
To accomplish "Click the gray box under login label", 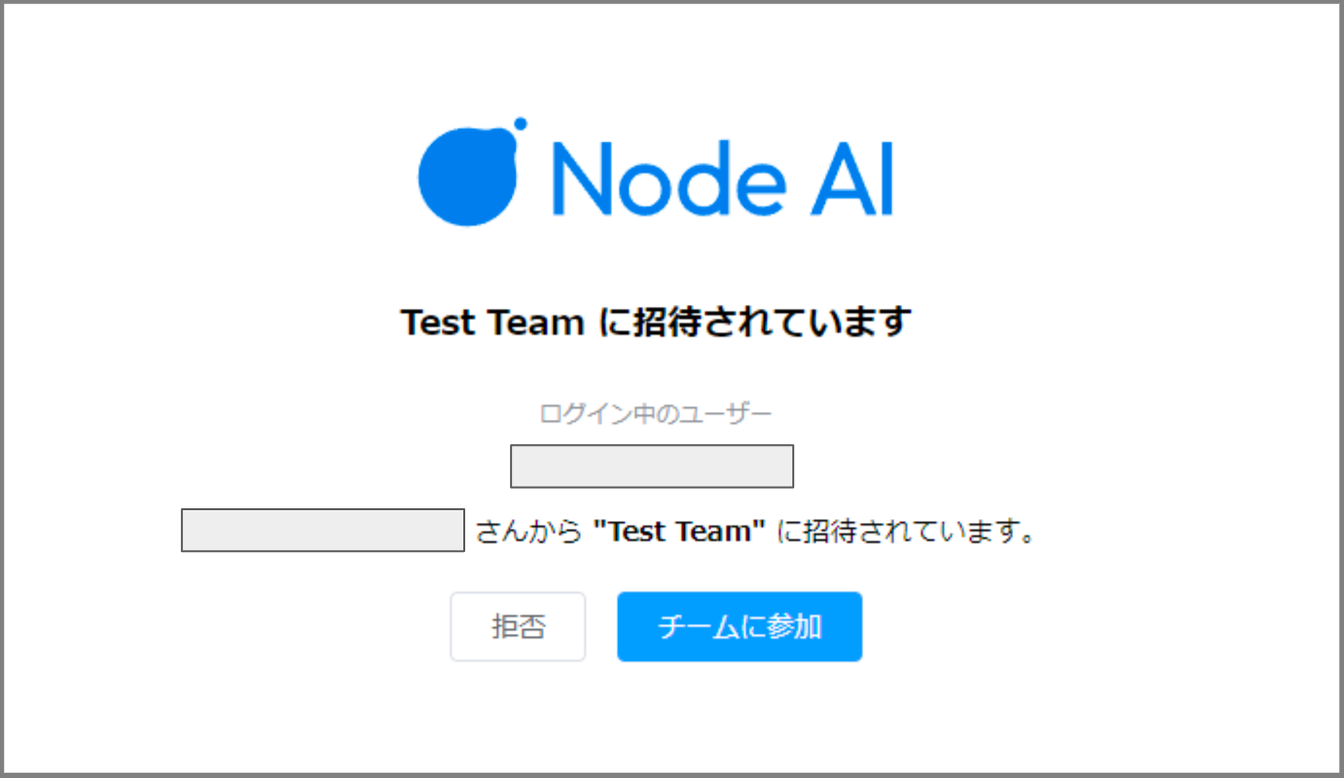I will pyautogui.click(x=652, y=466).
